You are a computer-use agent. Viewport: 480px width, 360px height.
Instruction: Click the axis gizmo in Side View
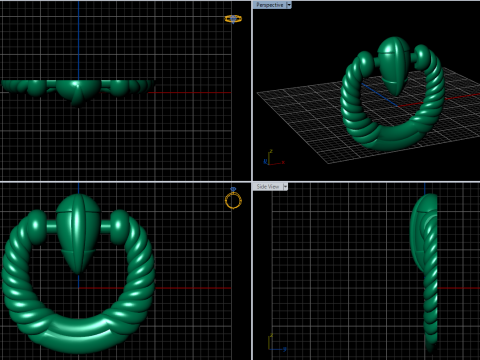pos(277,342)
